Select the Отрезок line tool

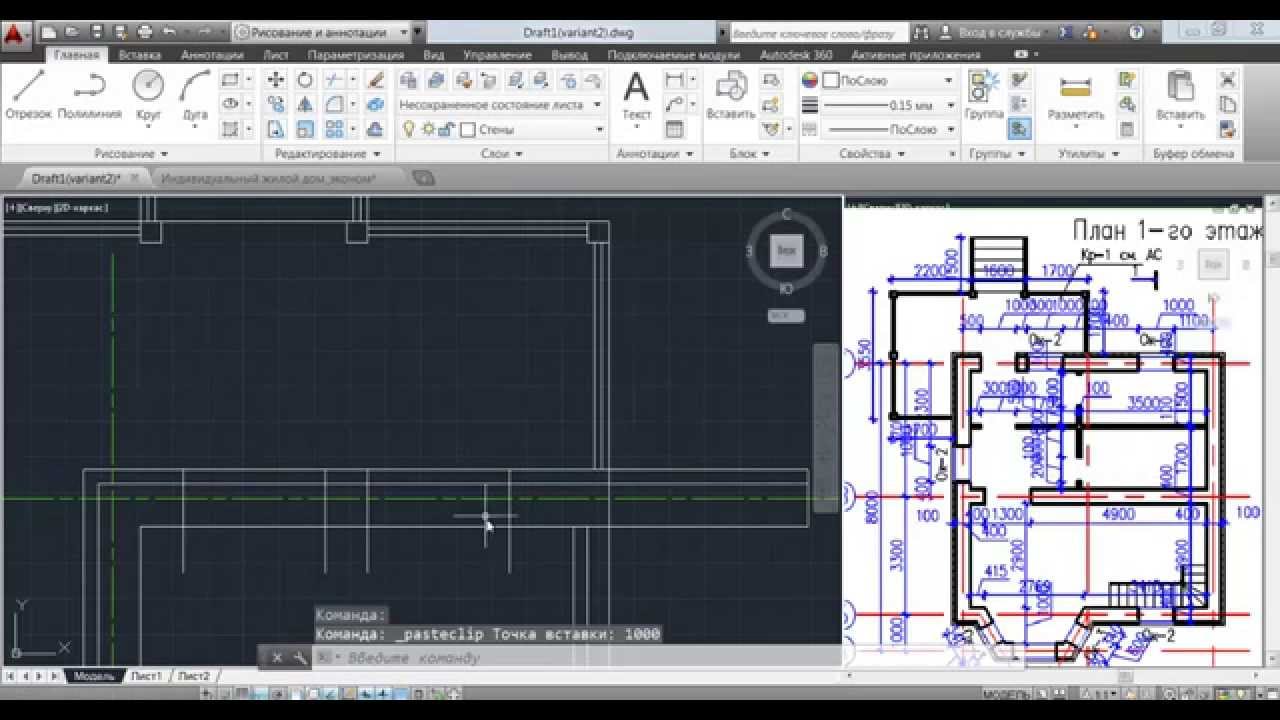(x=28, y=95)
